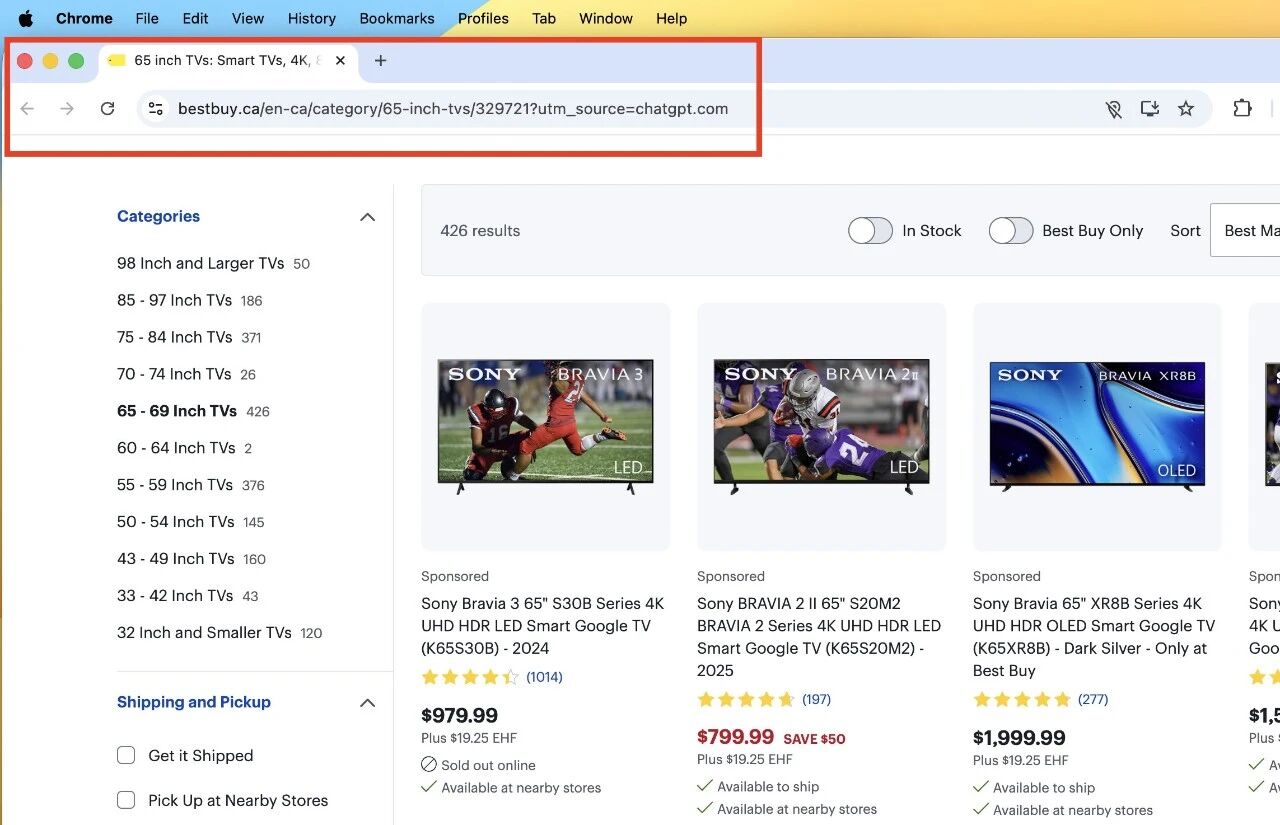Open the Extensions puzzle icon
Viewport: 1280px width, 825px height.
coord(1242,109)
